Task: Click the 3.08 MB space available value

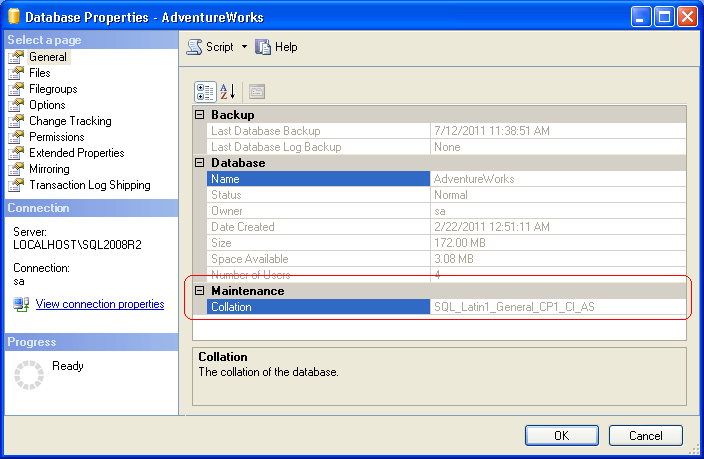Action: pos(453,259)
